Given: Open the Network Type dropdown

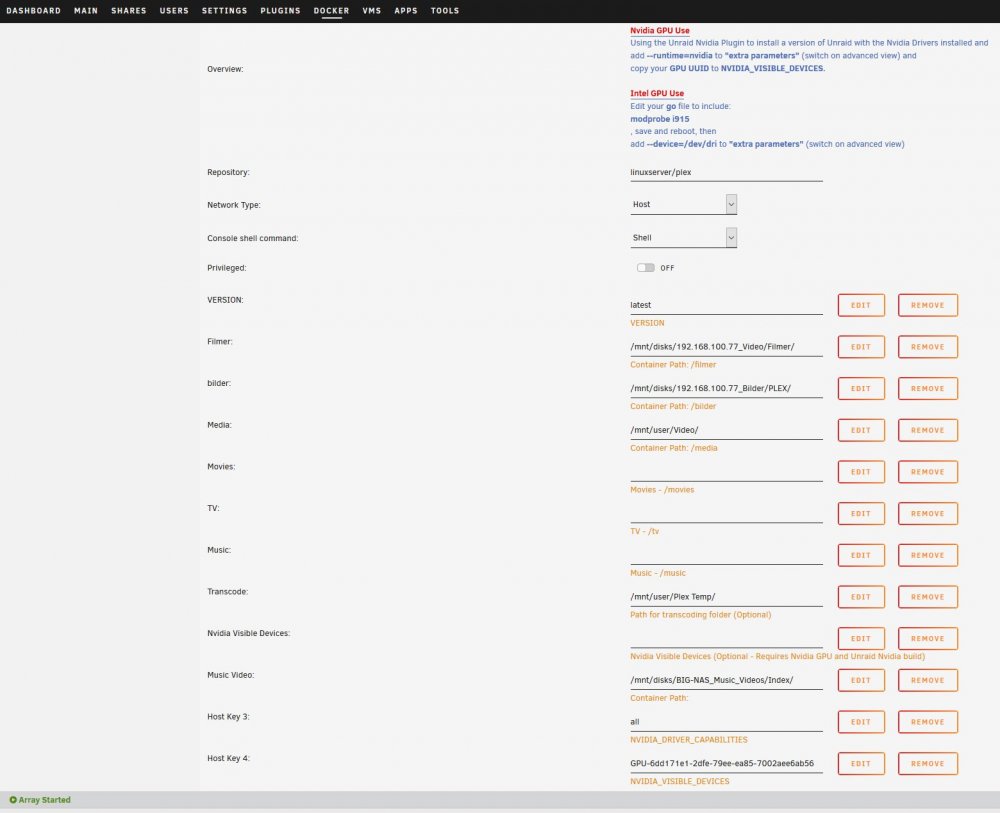Looking at the screenshot, I should click(683, 204).
